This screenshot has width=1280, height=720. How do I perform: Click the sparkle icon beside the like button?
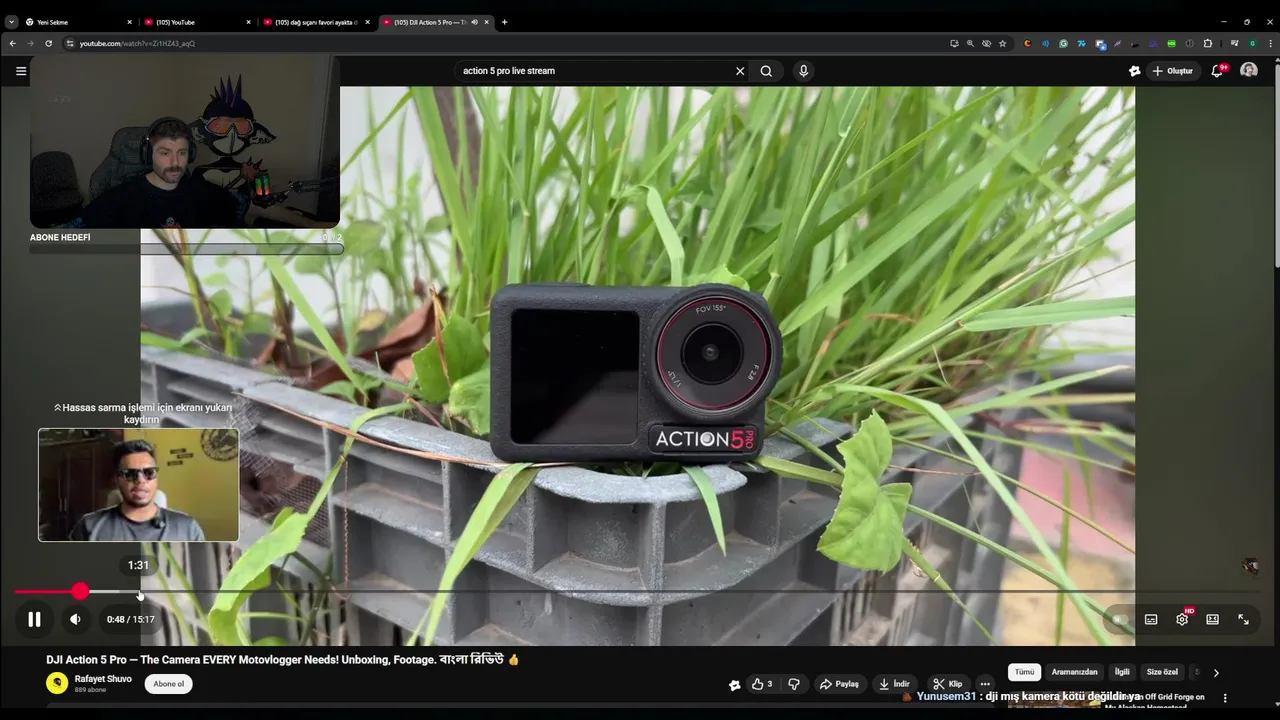[x=735, y=685]
